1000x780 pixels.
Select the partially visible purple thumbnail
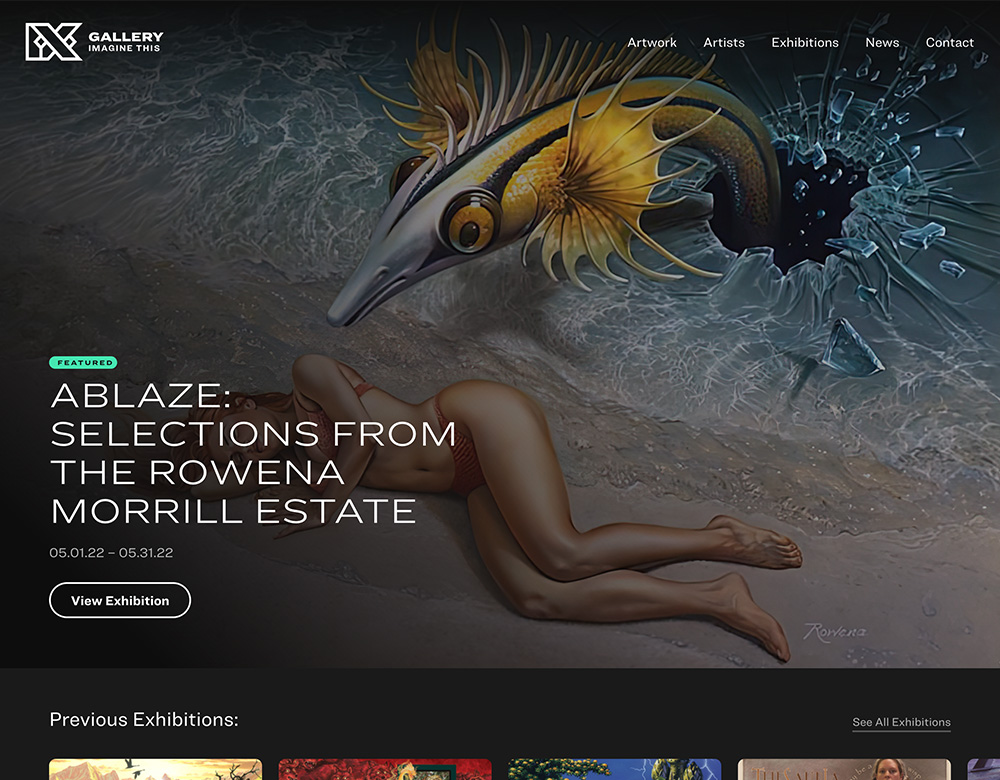point(983,769)
